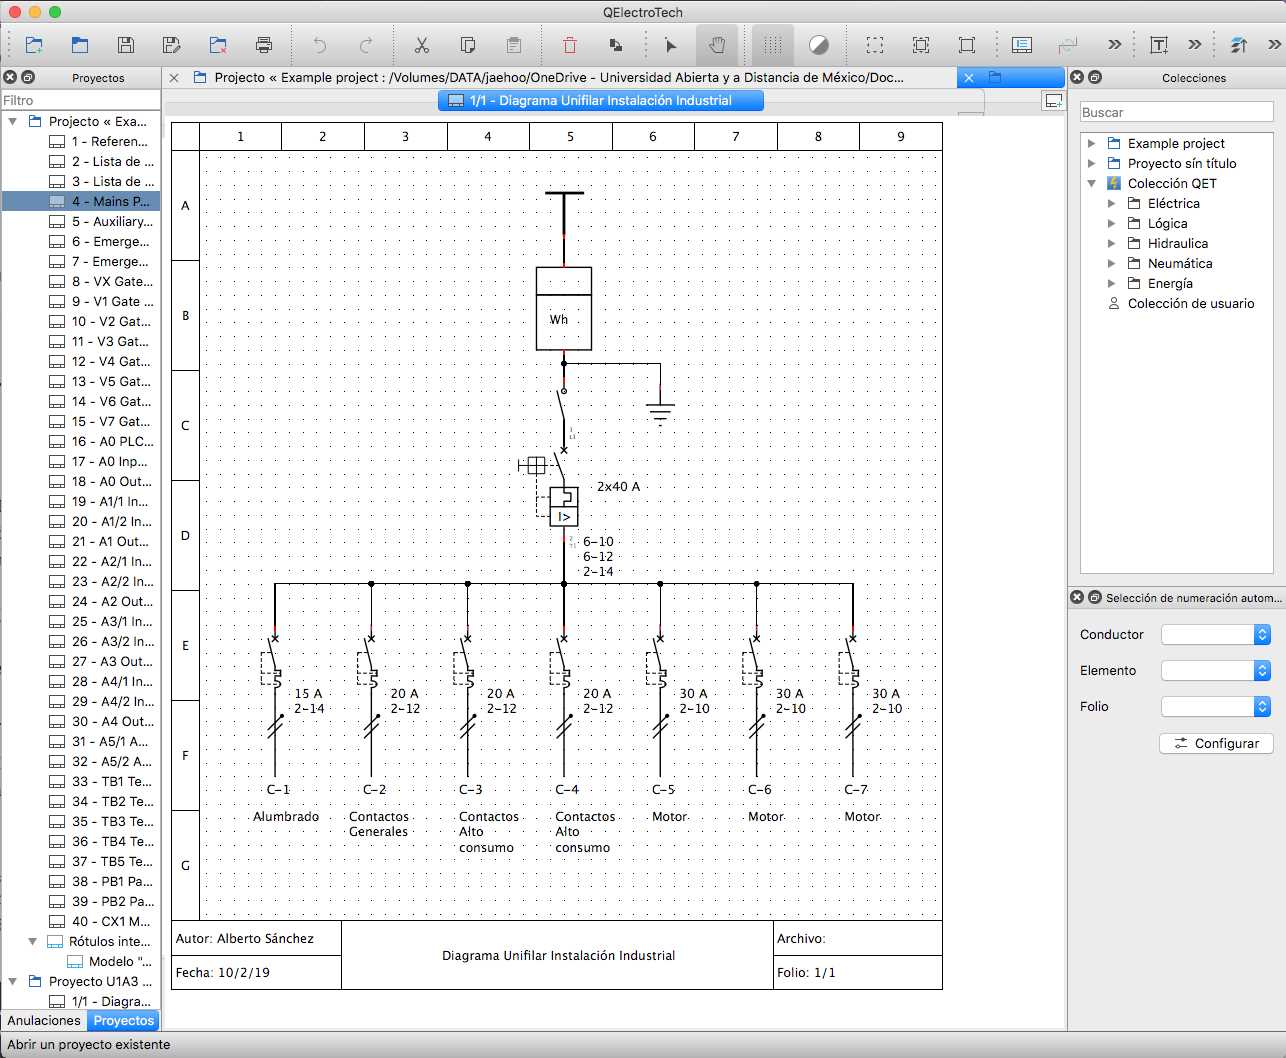
Task: Click the Configurar button
Action: [x=1216, y=743]
